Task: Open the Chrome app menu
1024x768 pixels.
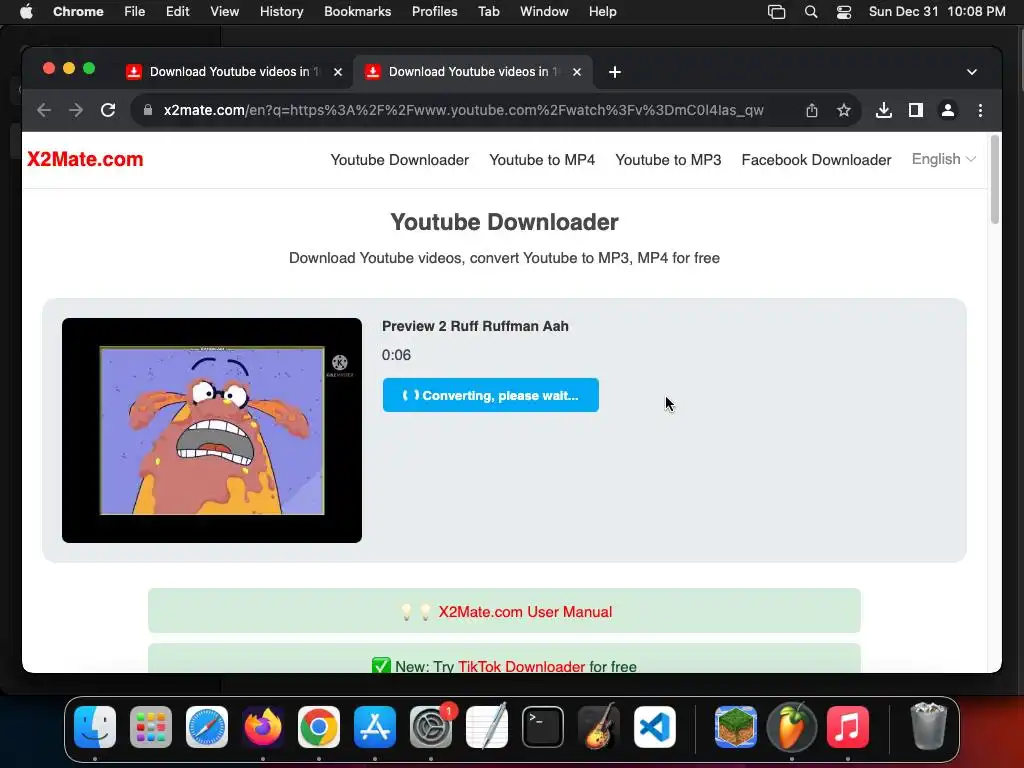Action: (x=78, y=12)
